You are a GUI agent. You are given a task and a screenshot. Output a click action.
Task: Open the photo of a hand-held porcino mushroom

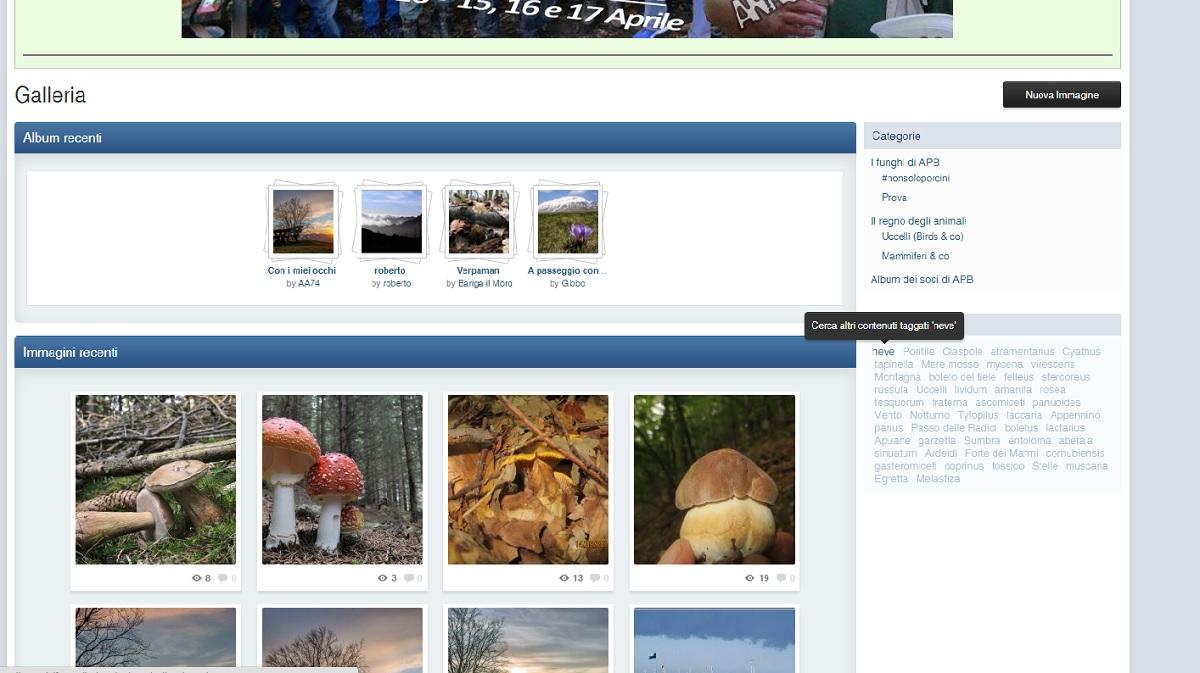[714, 480]
